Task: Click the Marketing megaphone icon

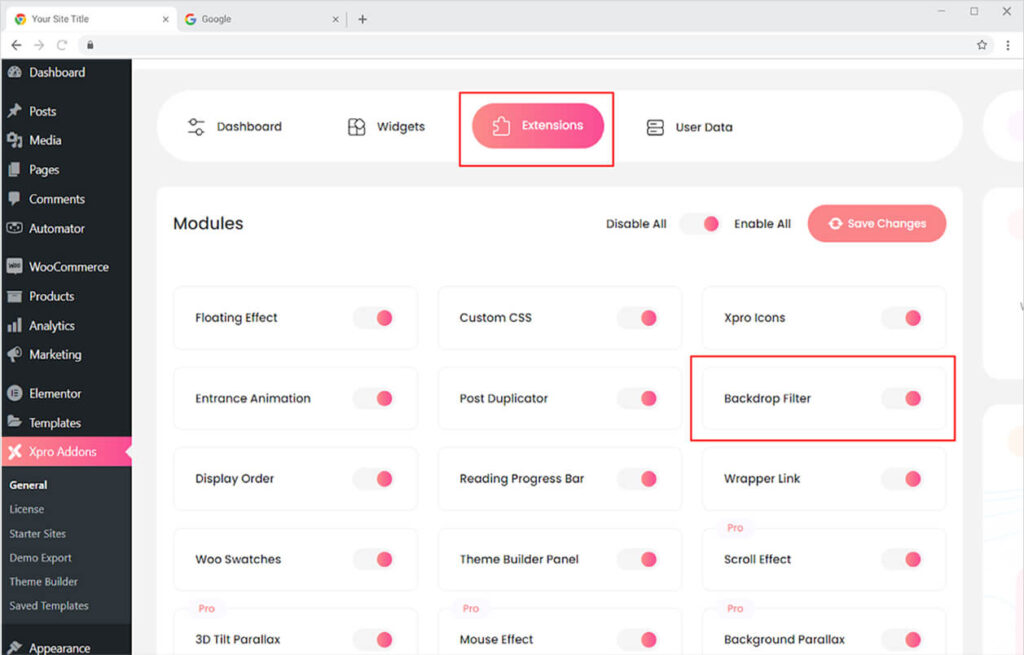Action: coord(14,355)
